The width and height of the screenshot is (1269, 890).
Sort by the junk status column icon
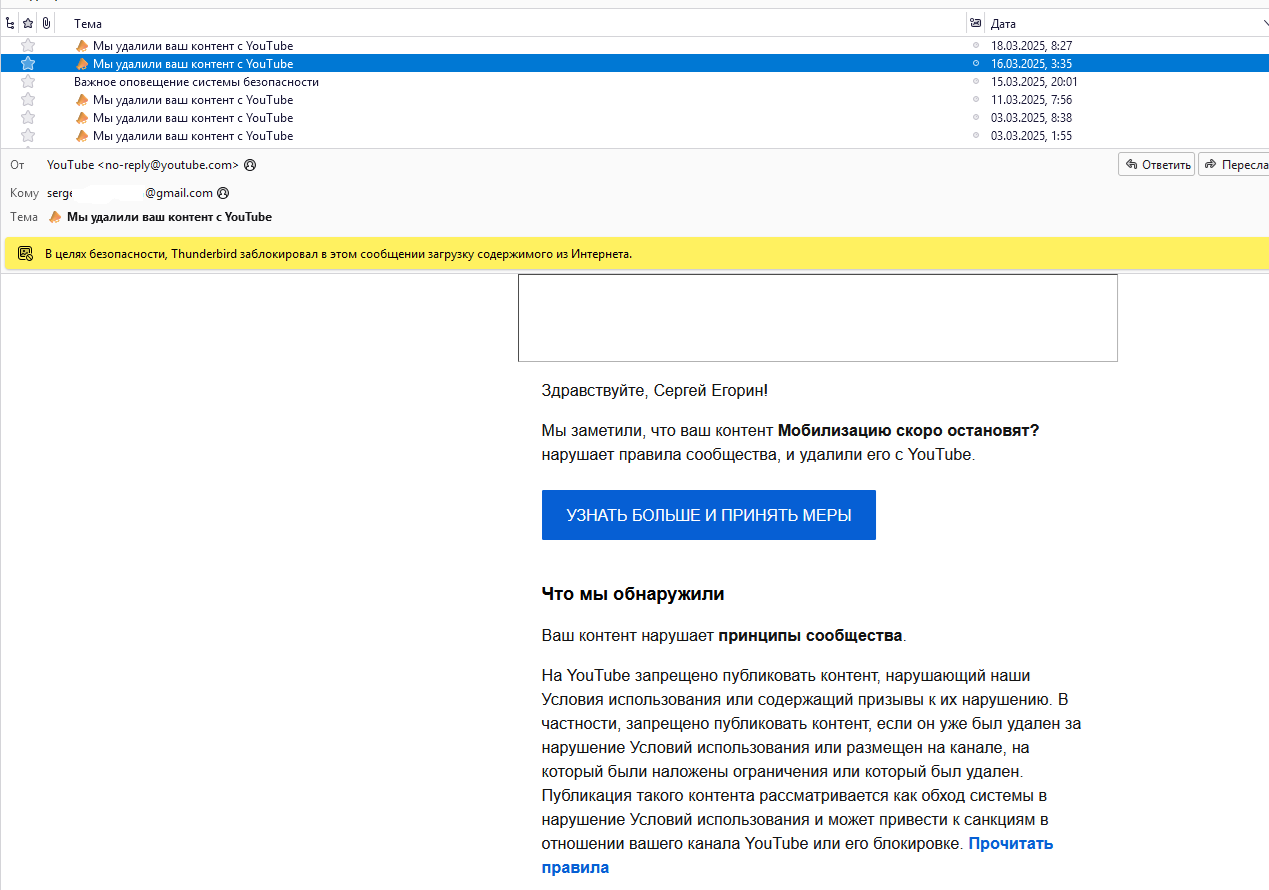pyautogui.click(x=975, y=23)
